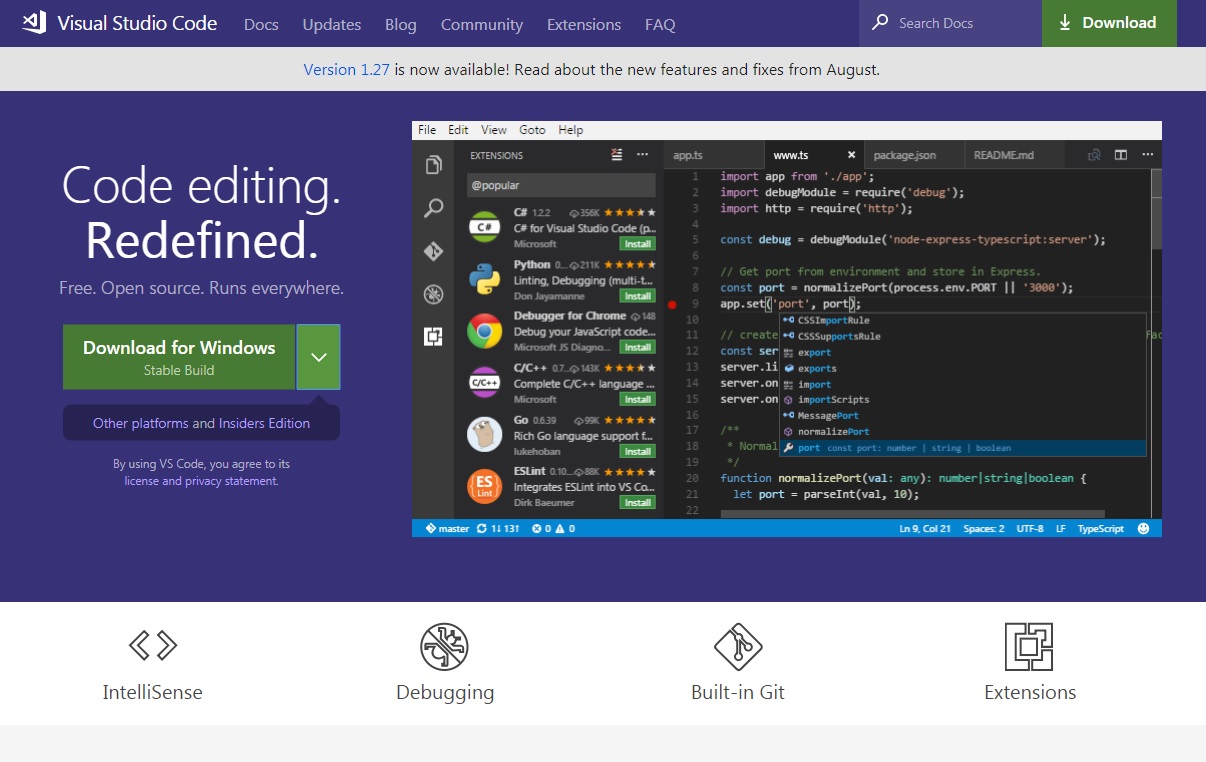This screenshot has height=762, width=1206.
Task: Click the Debugging bug icon
Action: [445, 647]
